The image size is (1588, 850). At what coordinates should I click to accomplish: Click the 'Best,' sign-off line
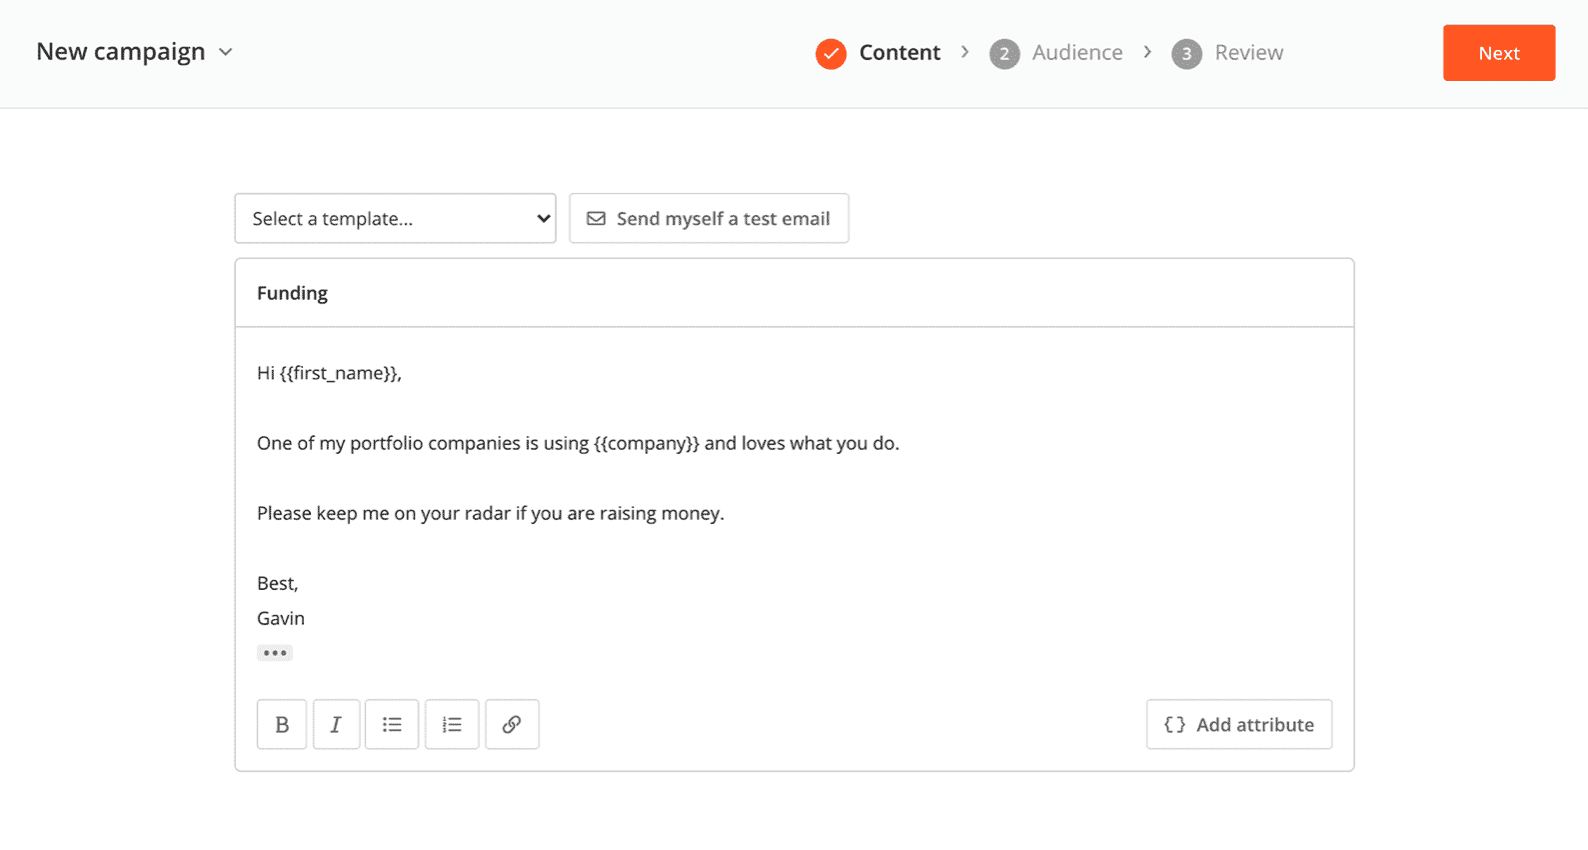(278, 583)
